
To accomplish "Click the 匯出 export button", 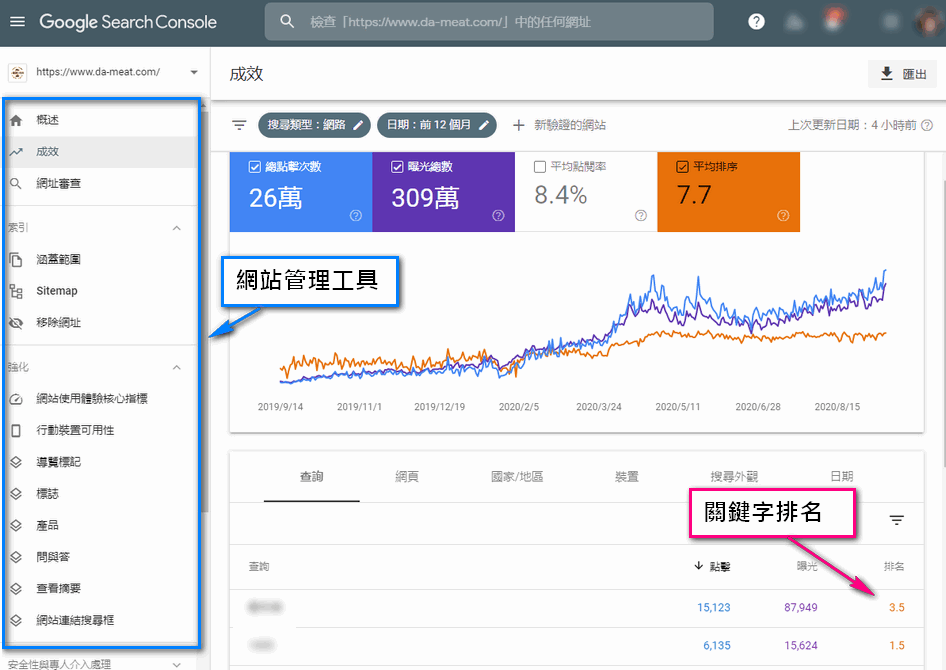I will (x=903, y=74).
